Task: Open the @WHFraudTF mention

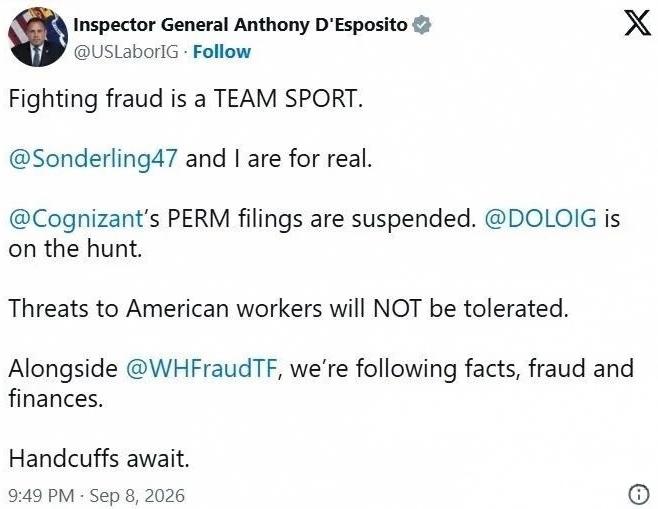Action: tap(201, 368)
